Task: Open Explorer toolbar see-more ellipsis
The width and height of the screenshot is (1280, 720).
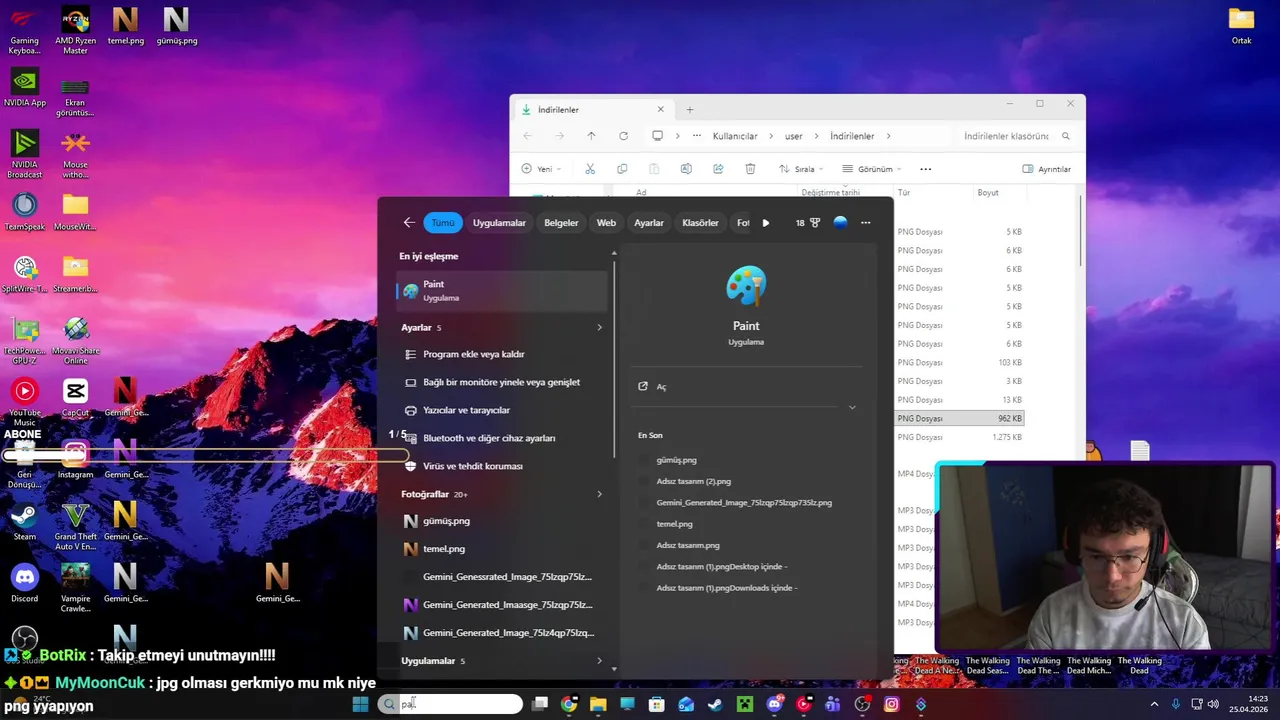Action: click(x=926, y=169)
